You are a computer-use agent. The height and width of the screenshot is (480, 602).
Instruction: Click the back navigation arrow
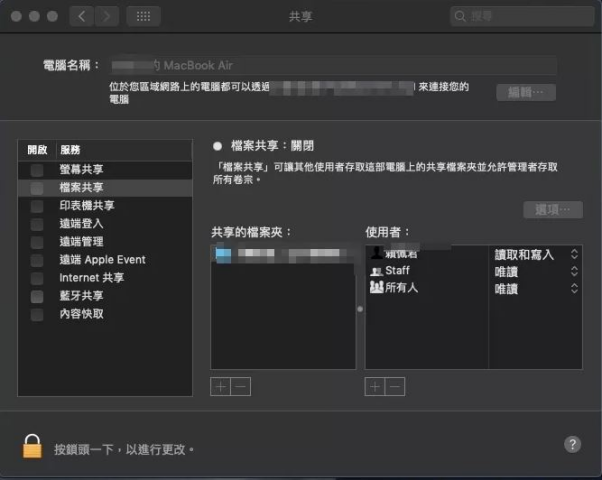point(81,16)
